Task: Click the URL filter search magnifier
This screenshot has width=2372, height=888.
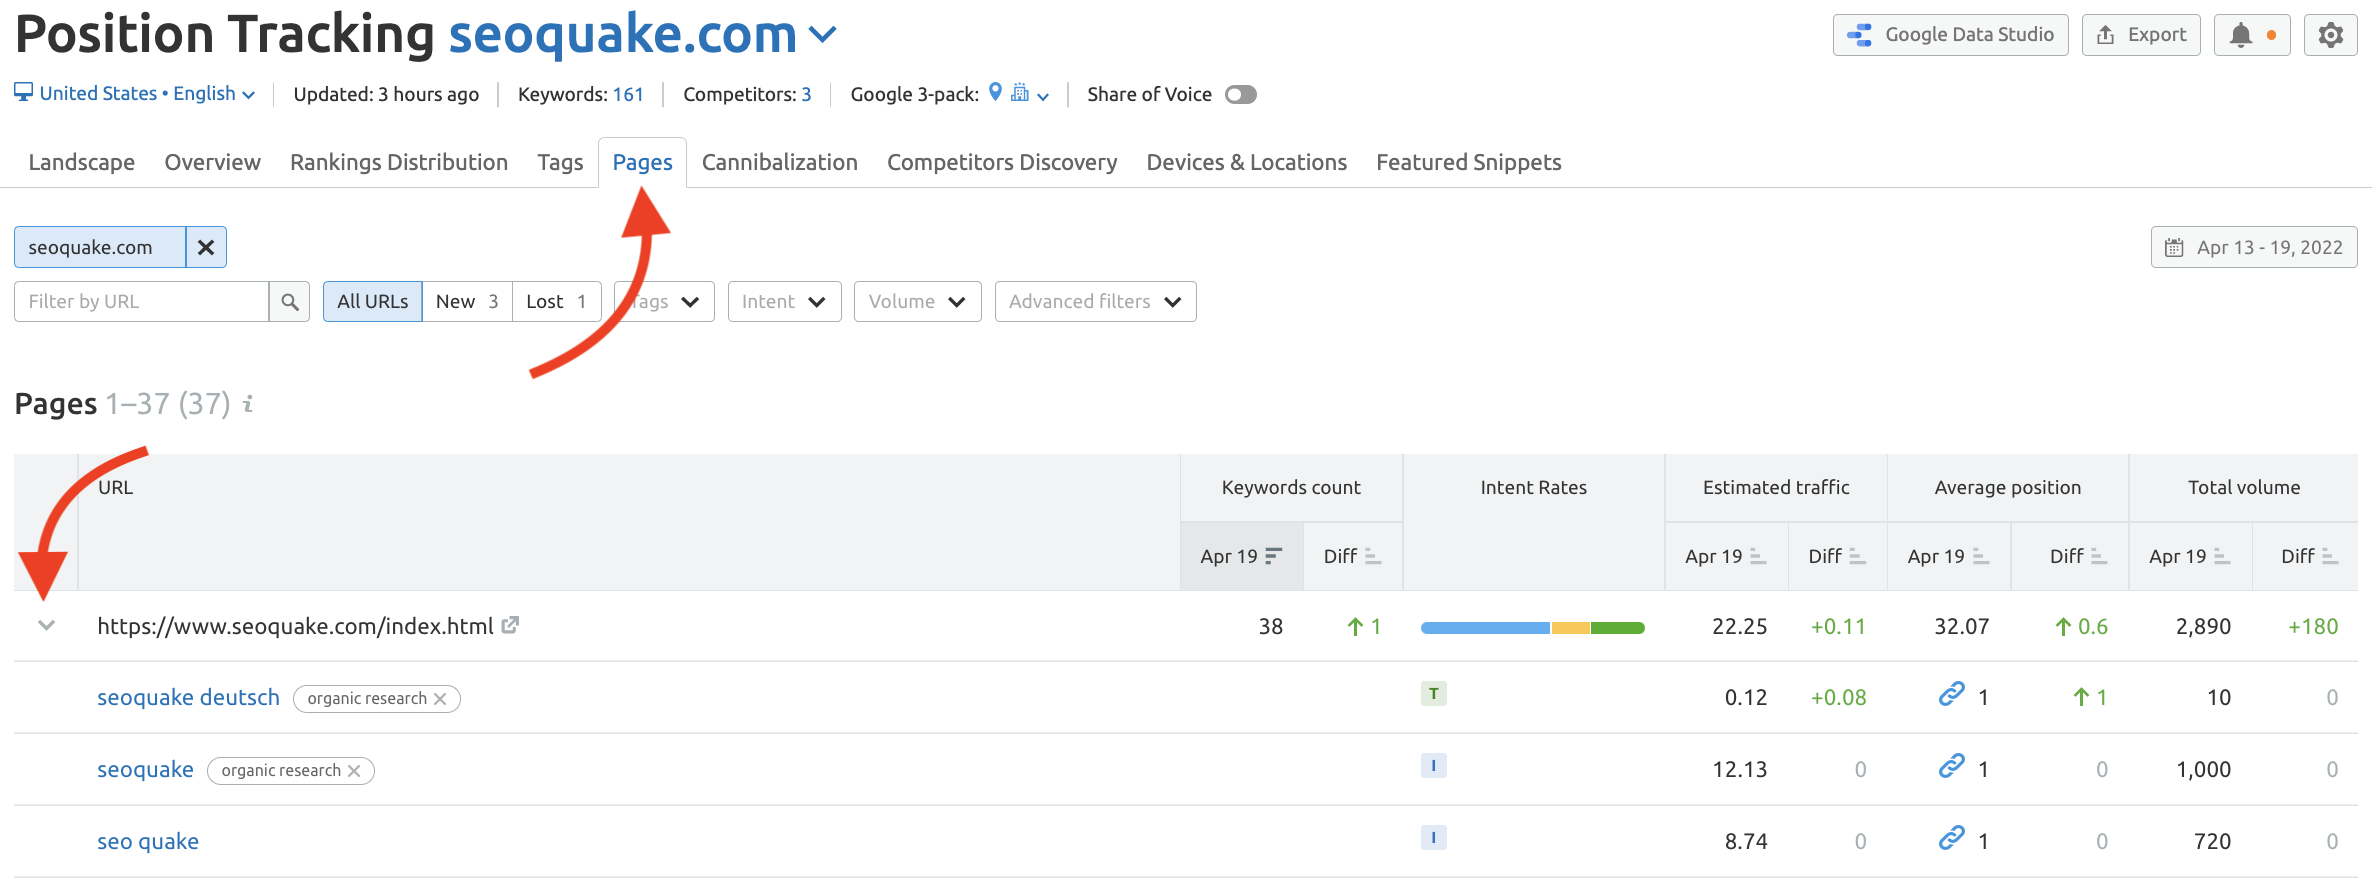Action: [x=290, y=301]
